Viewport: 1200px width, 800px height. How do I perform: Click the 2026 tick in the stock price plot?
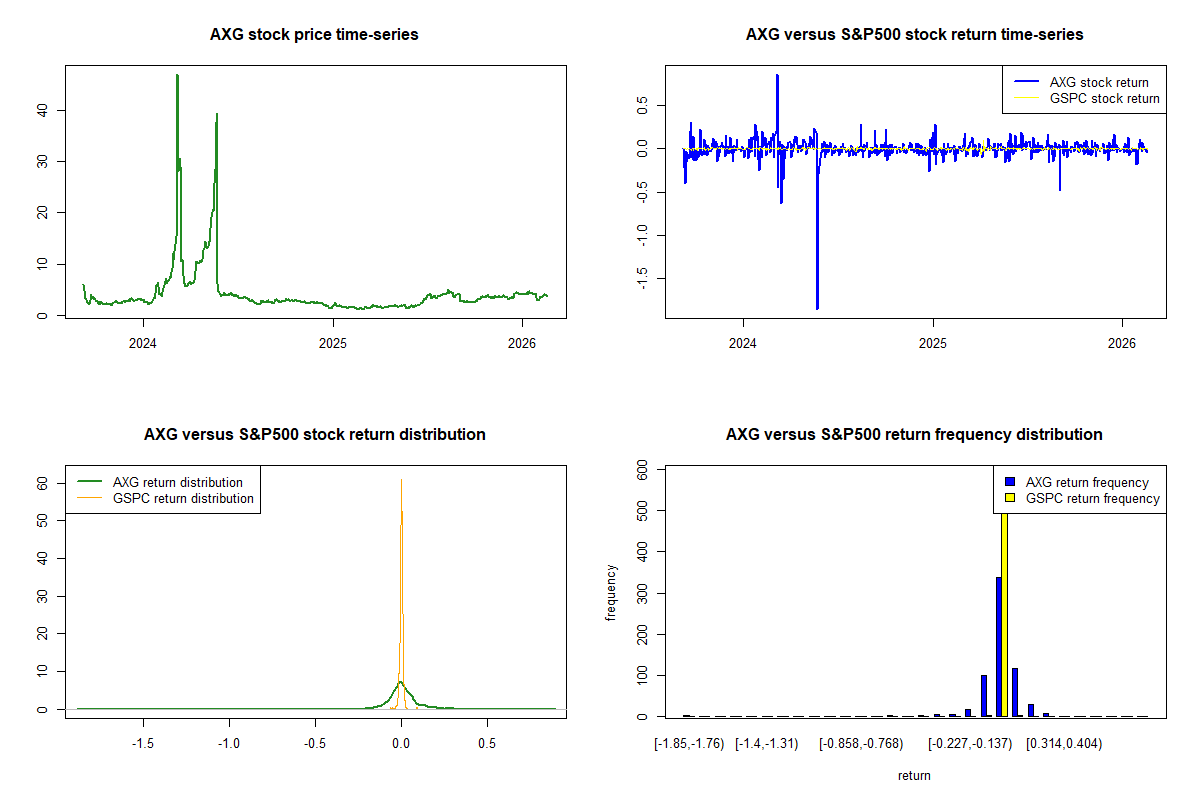click(x=522, y=342)
